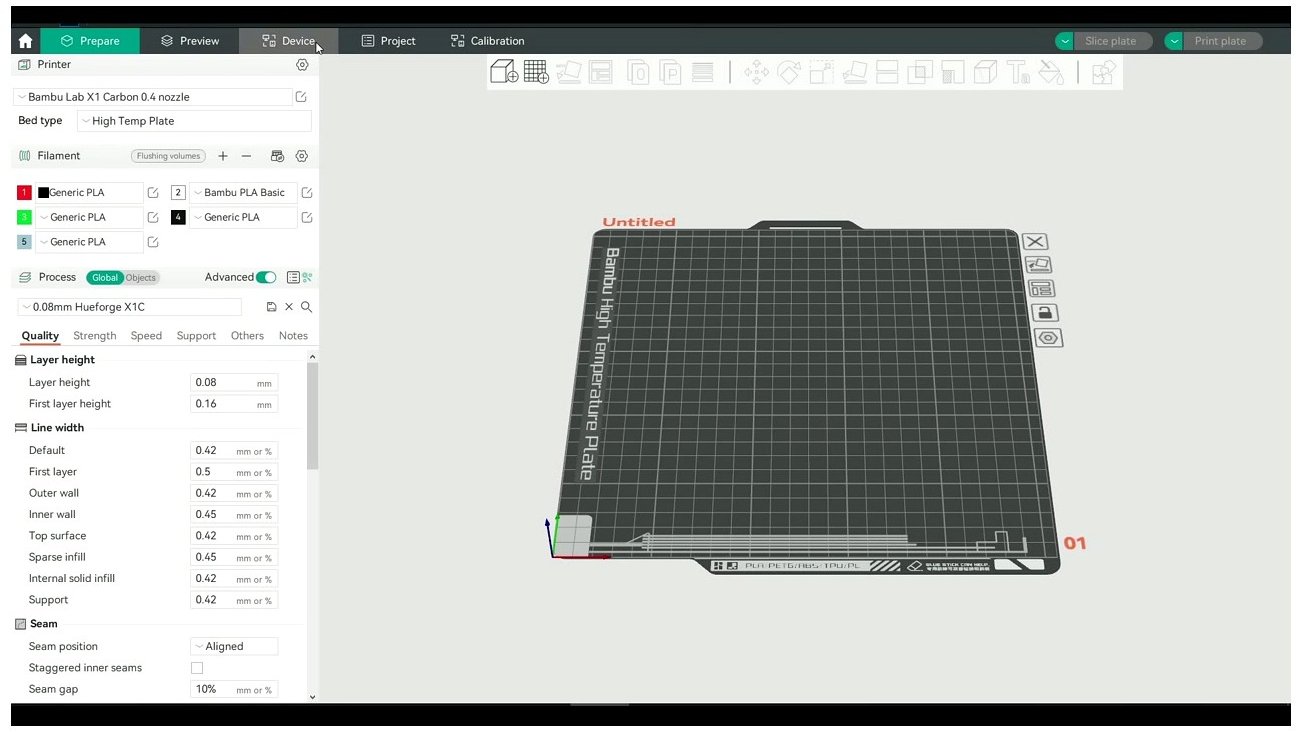Switch process scope to Global
Screen dimensions: 1302x732
(105, 278)
